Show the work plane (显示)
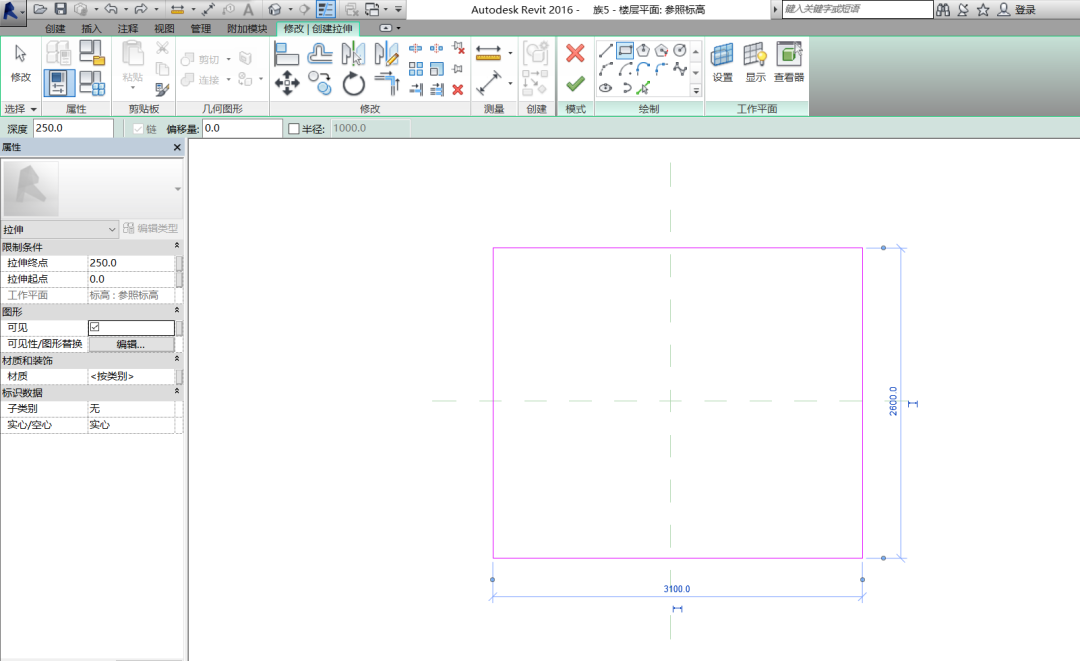The height and width of the screenshot is (661, 1080). (x=756, y=62)
